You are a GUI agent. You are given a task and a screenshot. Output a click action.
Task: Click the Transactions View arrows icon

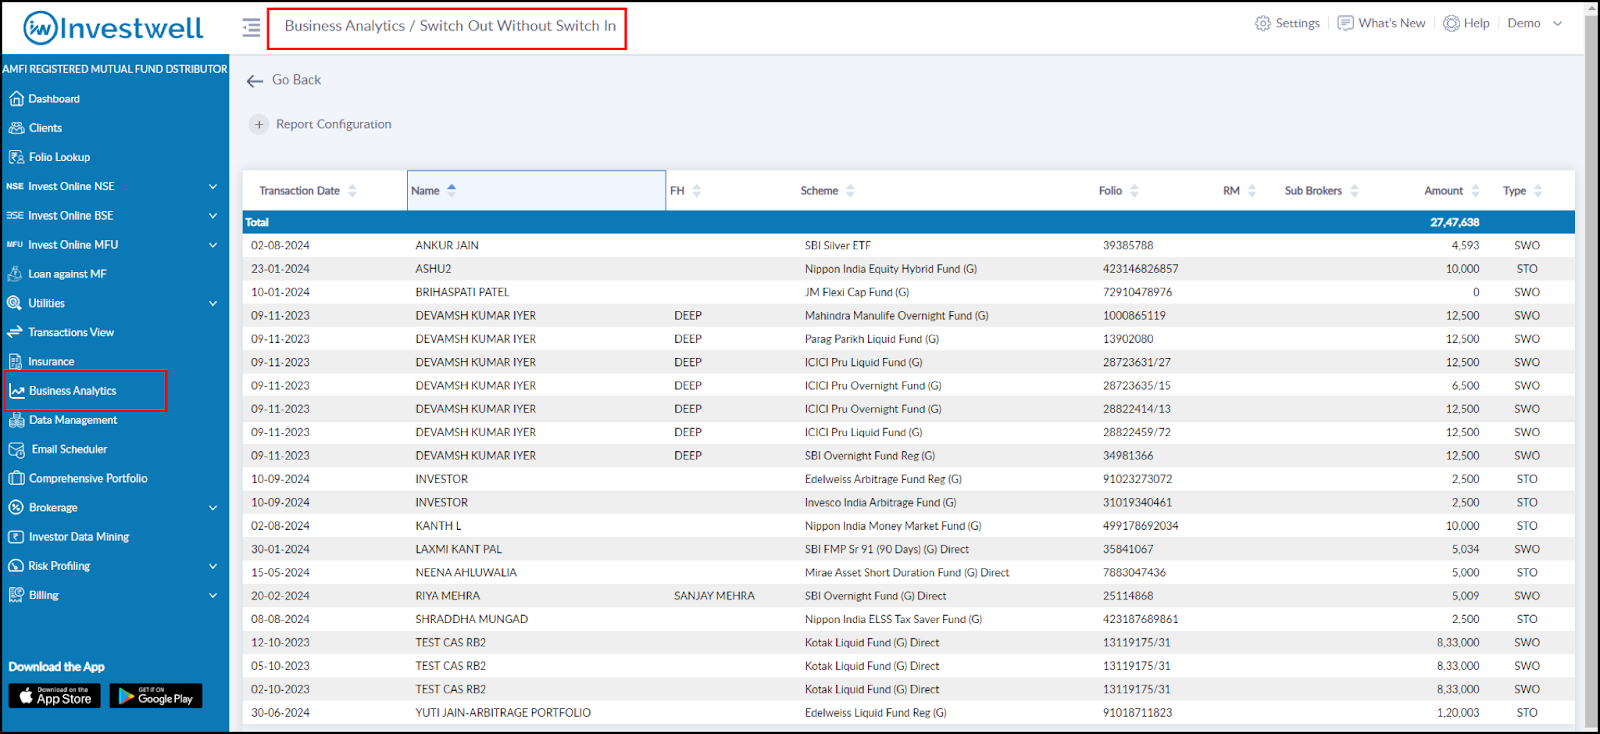pos(15,332)
